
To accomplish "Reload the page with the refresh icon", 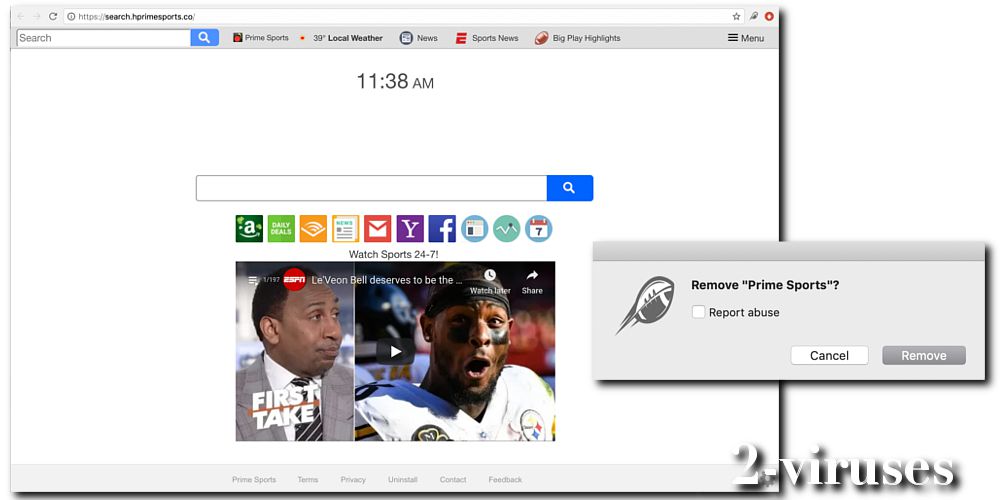I will 53,17.
